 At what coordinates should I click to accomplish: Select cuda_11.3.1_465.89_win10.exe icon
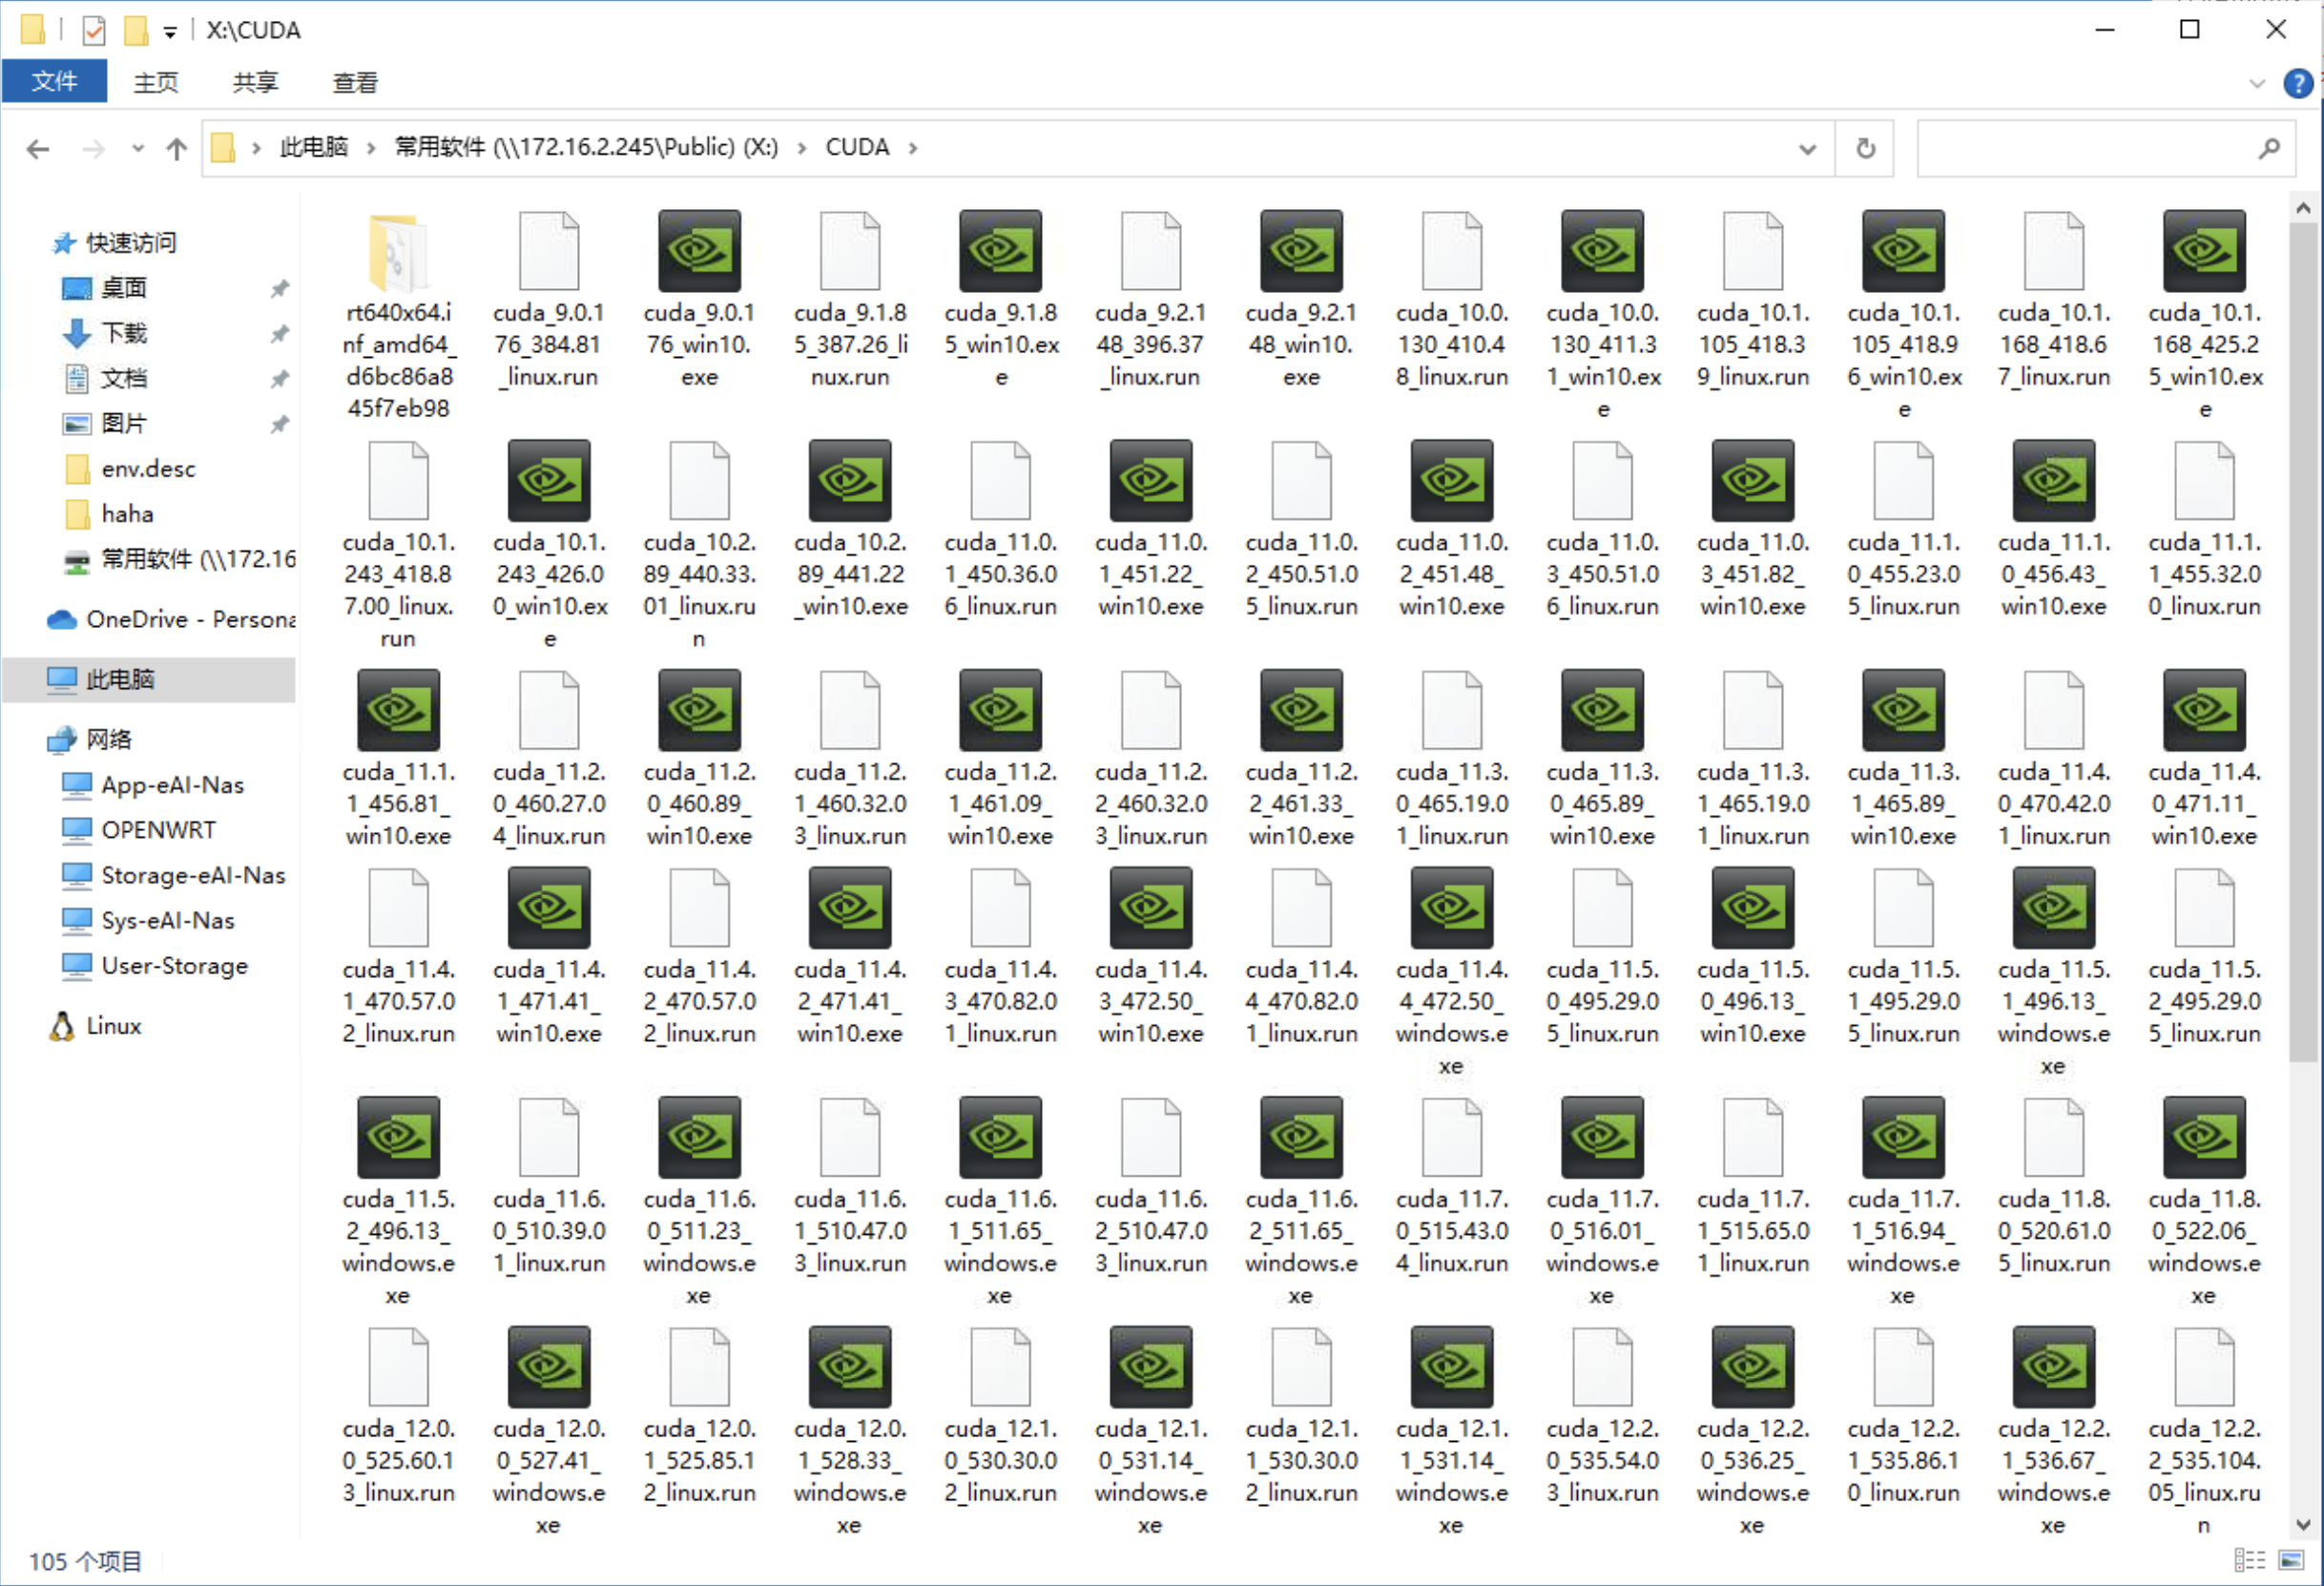click(1903, 710)
